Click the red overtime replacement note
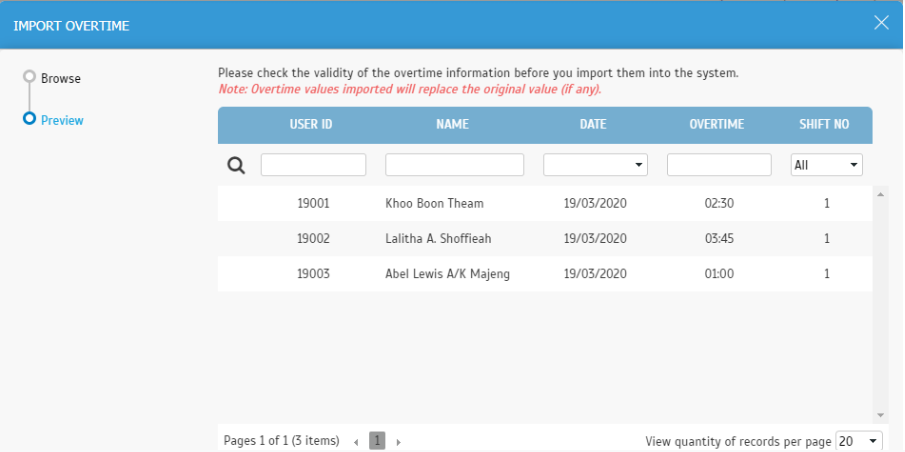The width and height of the screenshot is (905, 452). [410, 90]
